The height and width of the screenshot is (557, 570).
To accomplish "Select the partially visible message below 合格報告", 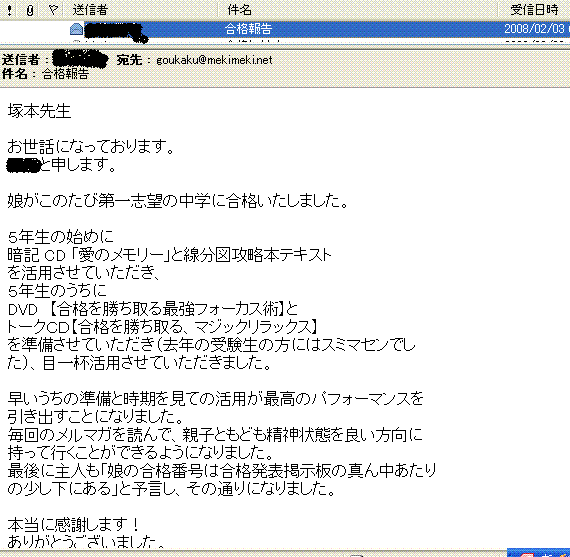I will pyautogui.click(x=285, y=41).
